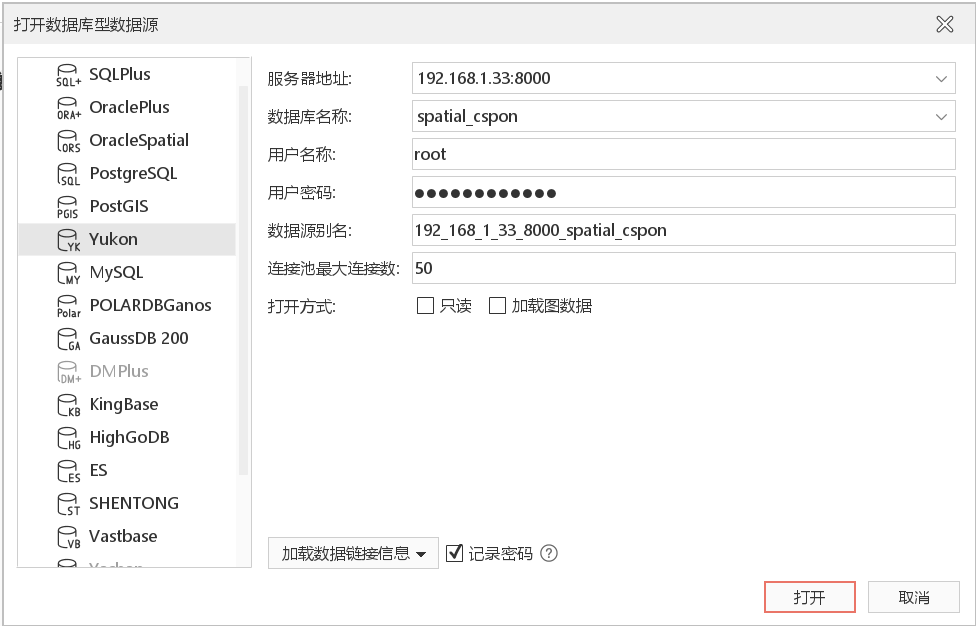Viewport: 976px width, 626px height.
Task: Select the GaussDB 200 icon
Action: point(68,339)
